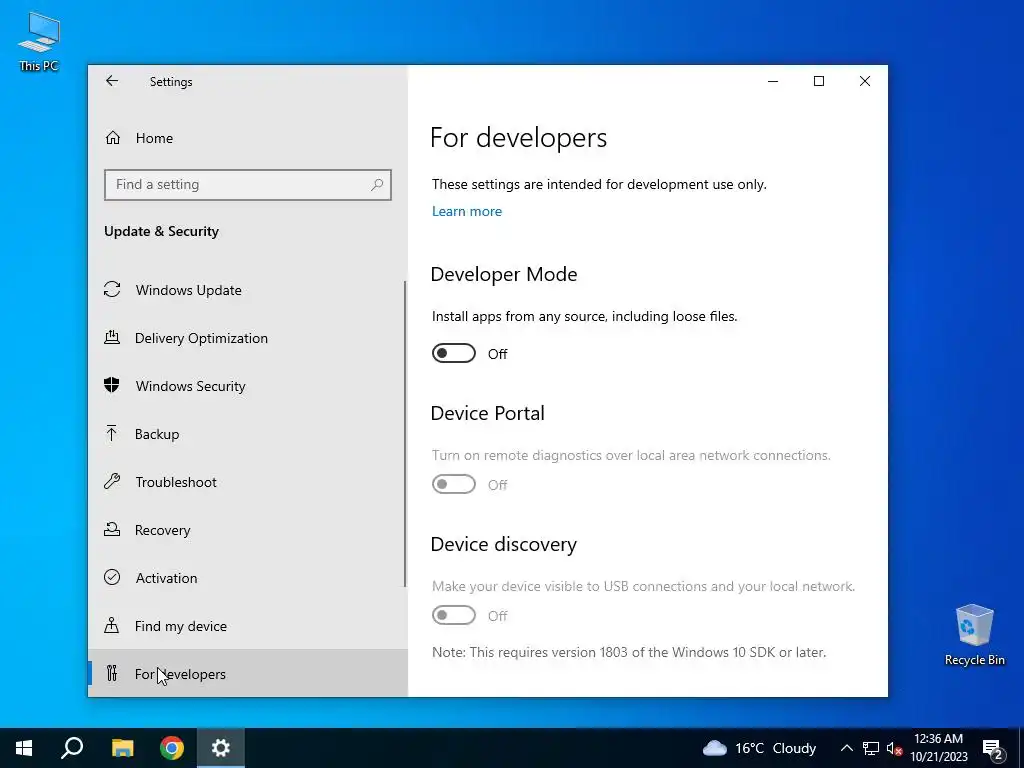Click the network icon in system tray
This screenshot has height=768, width=1024.
871,748
